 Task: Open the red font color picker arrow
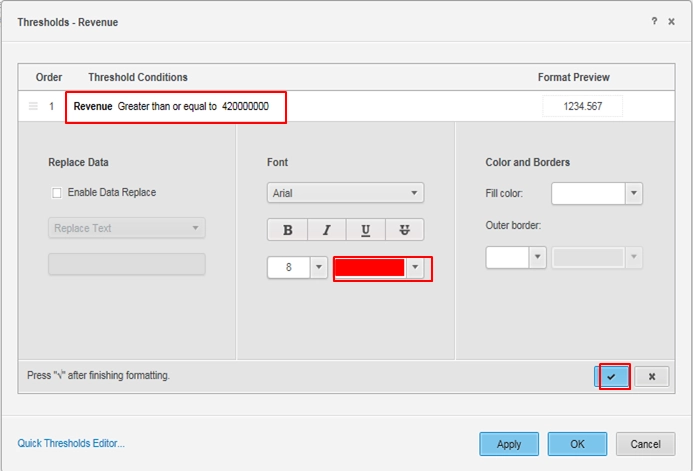coord(416,268)
